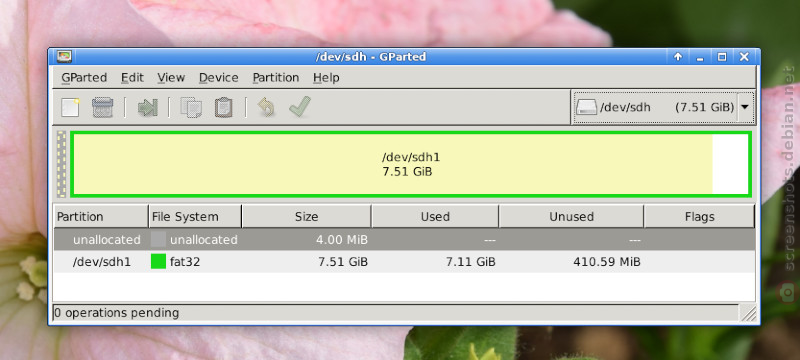Open the GParted menu
The image size is (800, 360).
point(84,78)
